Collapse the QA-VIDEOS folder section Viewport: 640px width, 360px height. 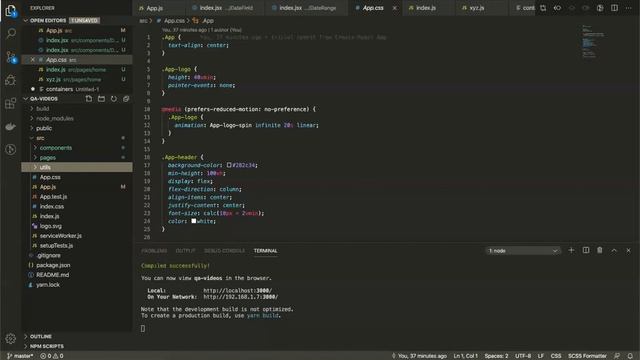click(x=26, y=99)
